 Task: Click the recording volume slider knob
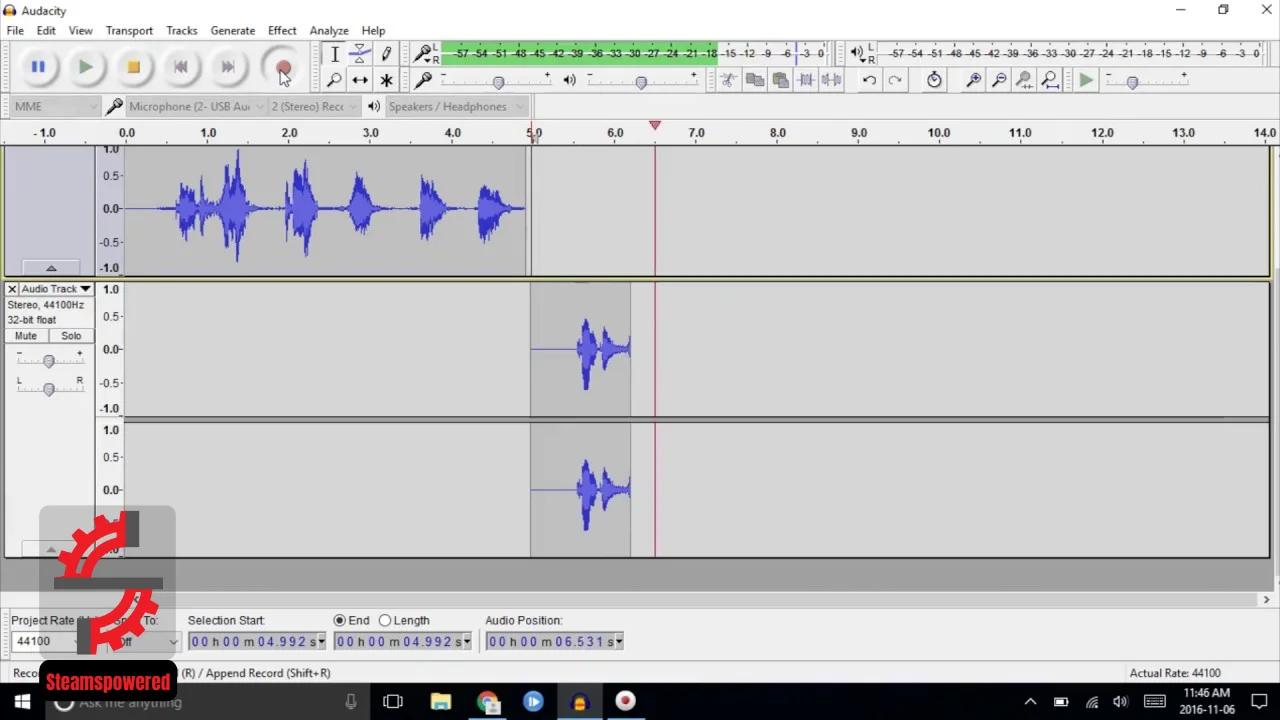pyautogui.click(x=498, y=82)
